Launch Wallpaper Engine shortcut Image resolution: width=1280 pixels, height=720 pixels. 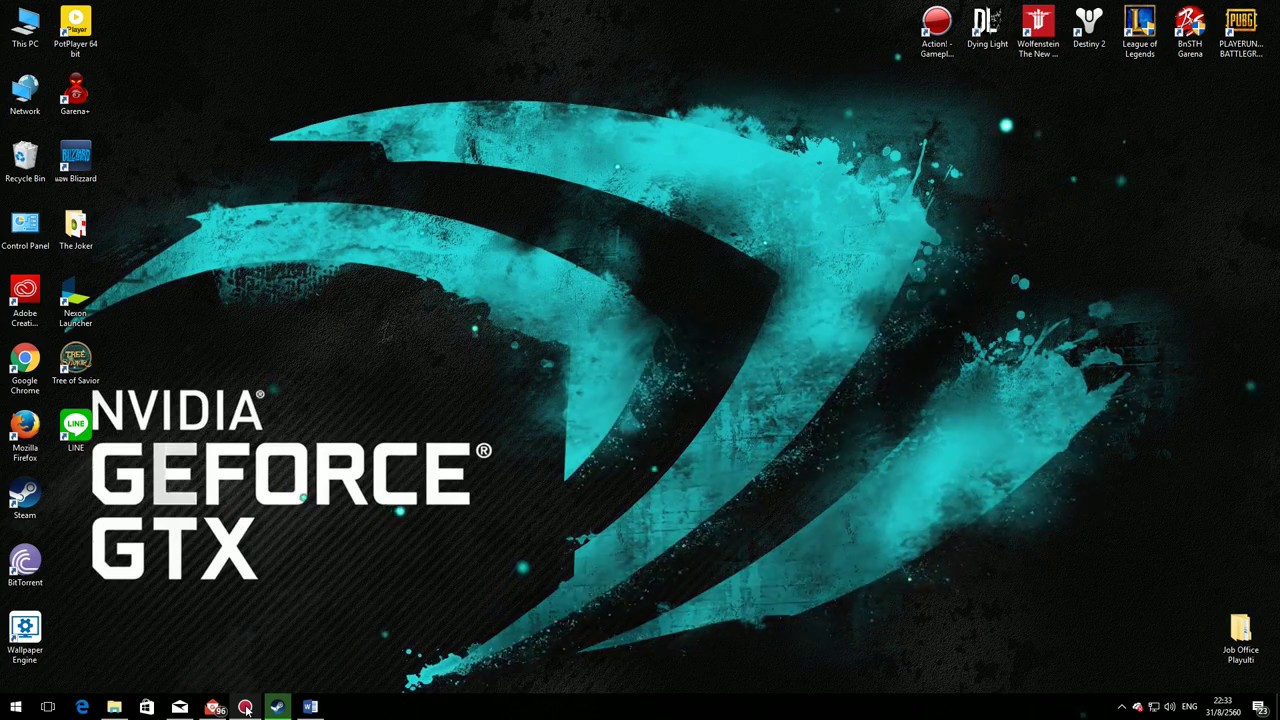(25, 638)
